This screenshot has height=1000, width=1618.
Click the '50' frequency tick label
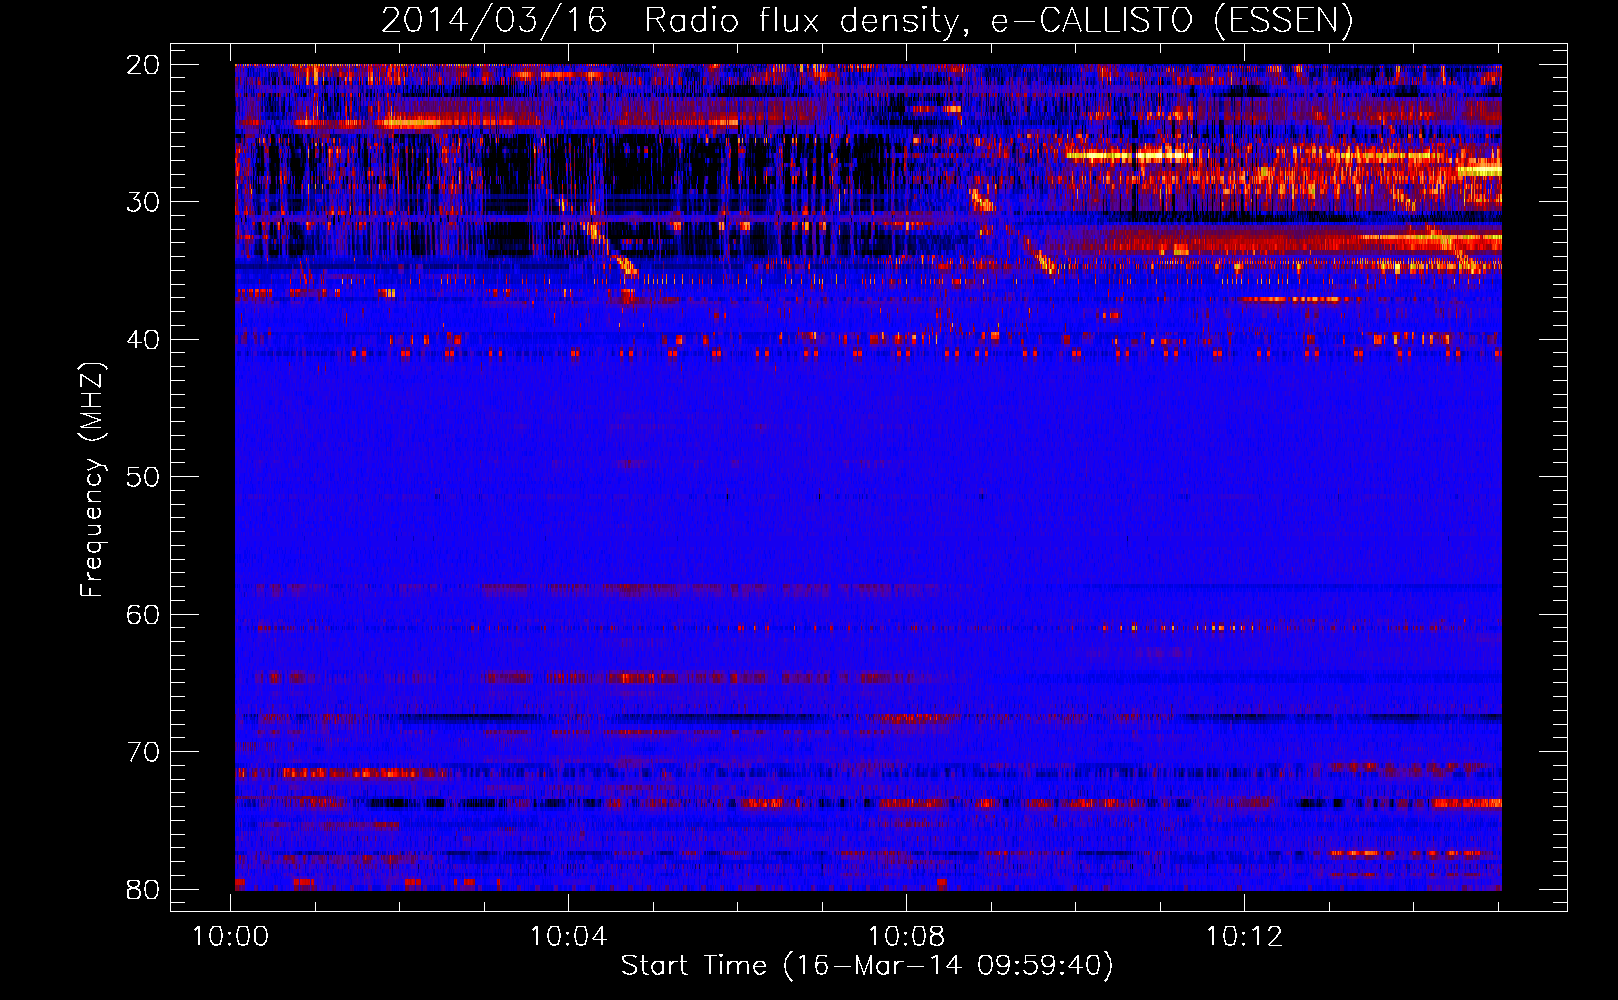[143, 477]
